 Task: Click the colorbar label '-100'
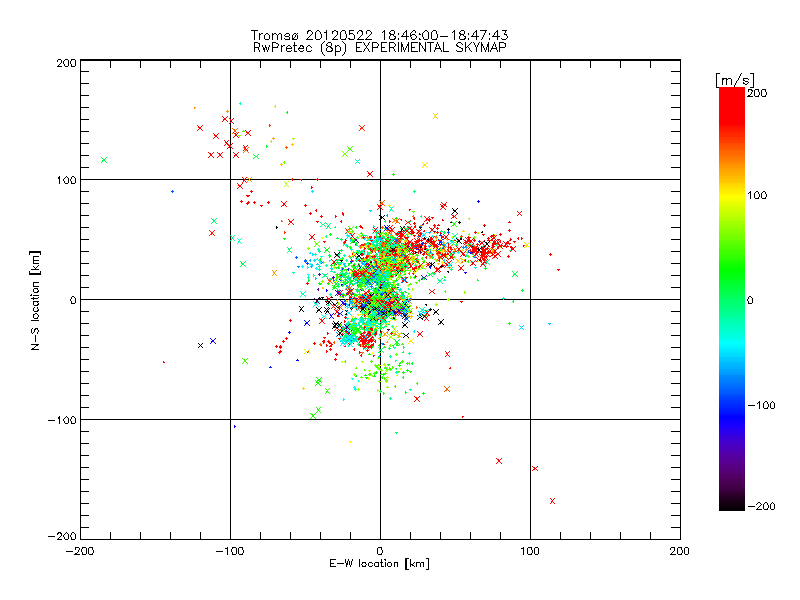tap(761, 405)
